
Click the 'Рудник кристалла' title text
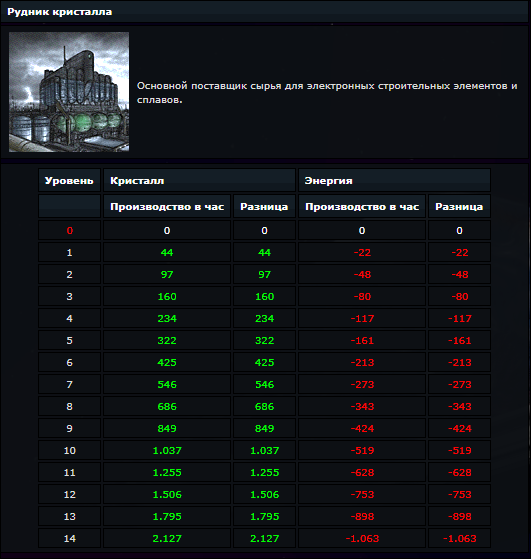[x=60, y=12]
